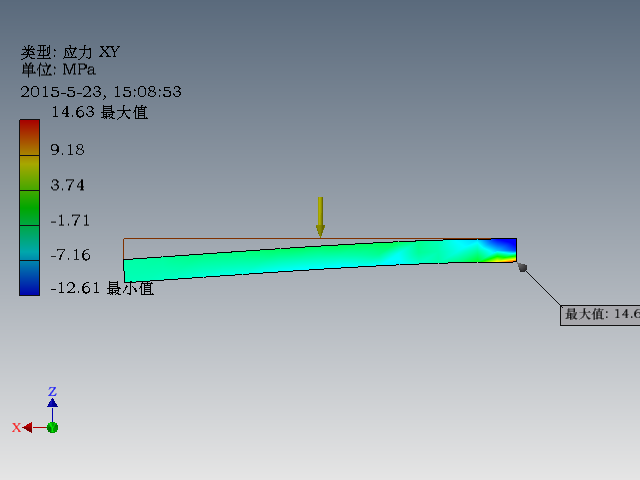The width and height of the screenshot is (640, 480).
Task: Click the red X axis arrow
Action: [x=28, y=427]
